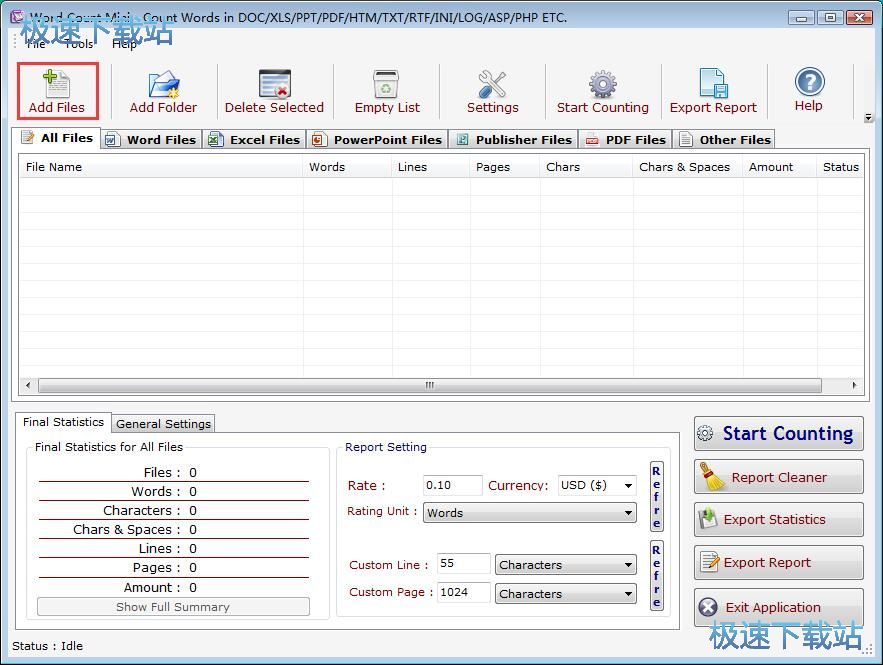Click the file list horizontal scrollbar
883x665 pixels.
click(x=429, y=385)
